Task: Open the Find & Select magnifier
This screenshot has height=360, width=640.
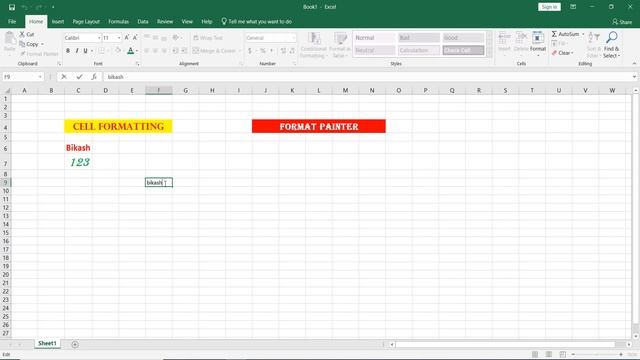Action: pyautogui.click(x=611, y=44)
